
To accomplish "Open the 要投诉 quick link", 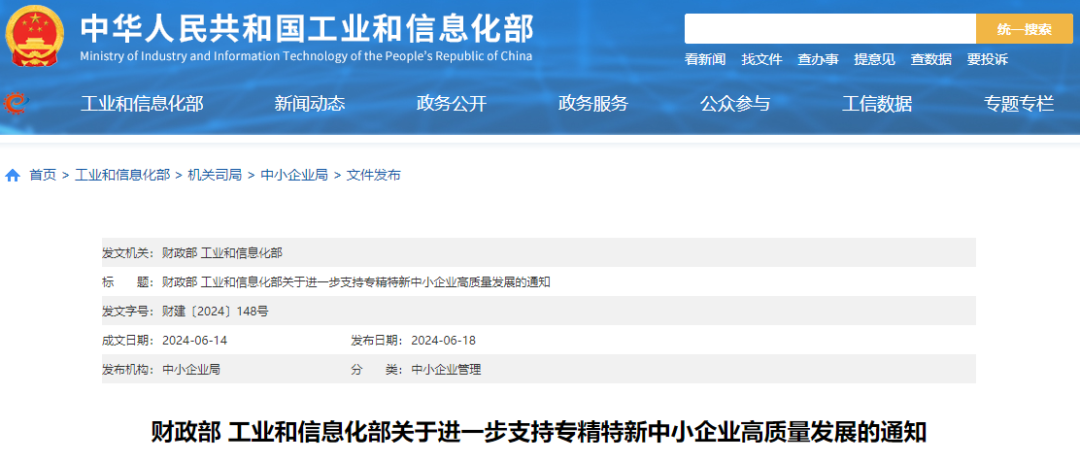I will [x=987, y=60].
